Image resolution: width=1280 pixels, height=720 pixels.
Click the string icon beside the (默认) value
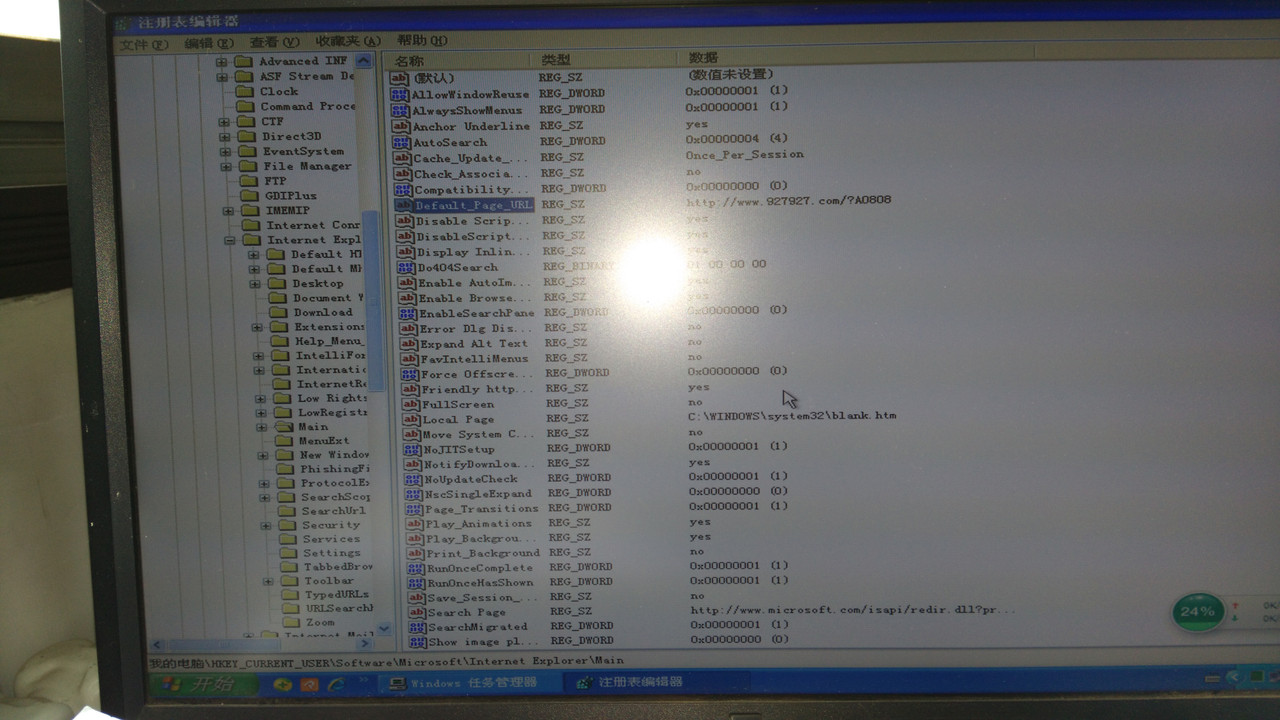(399, 78)
